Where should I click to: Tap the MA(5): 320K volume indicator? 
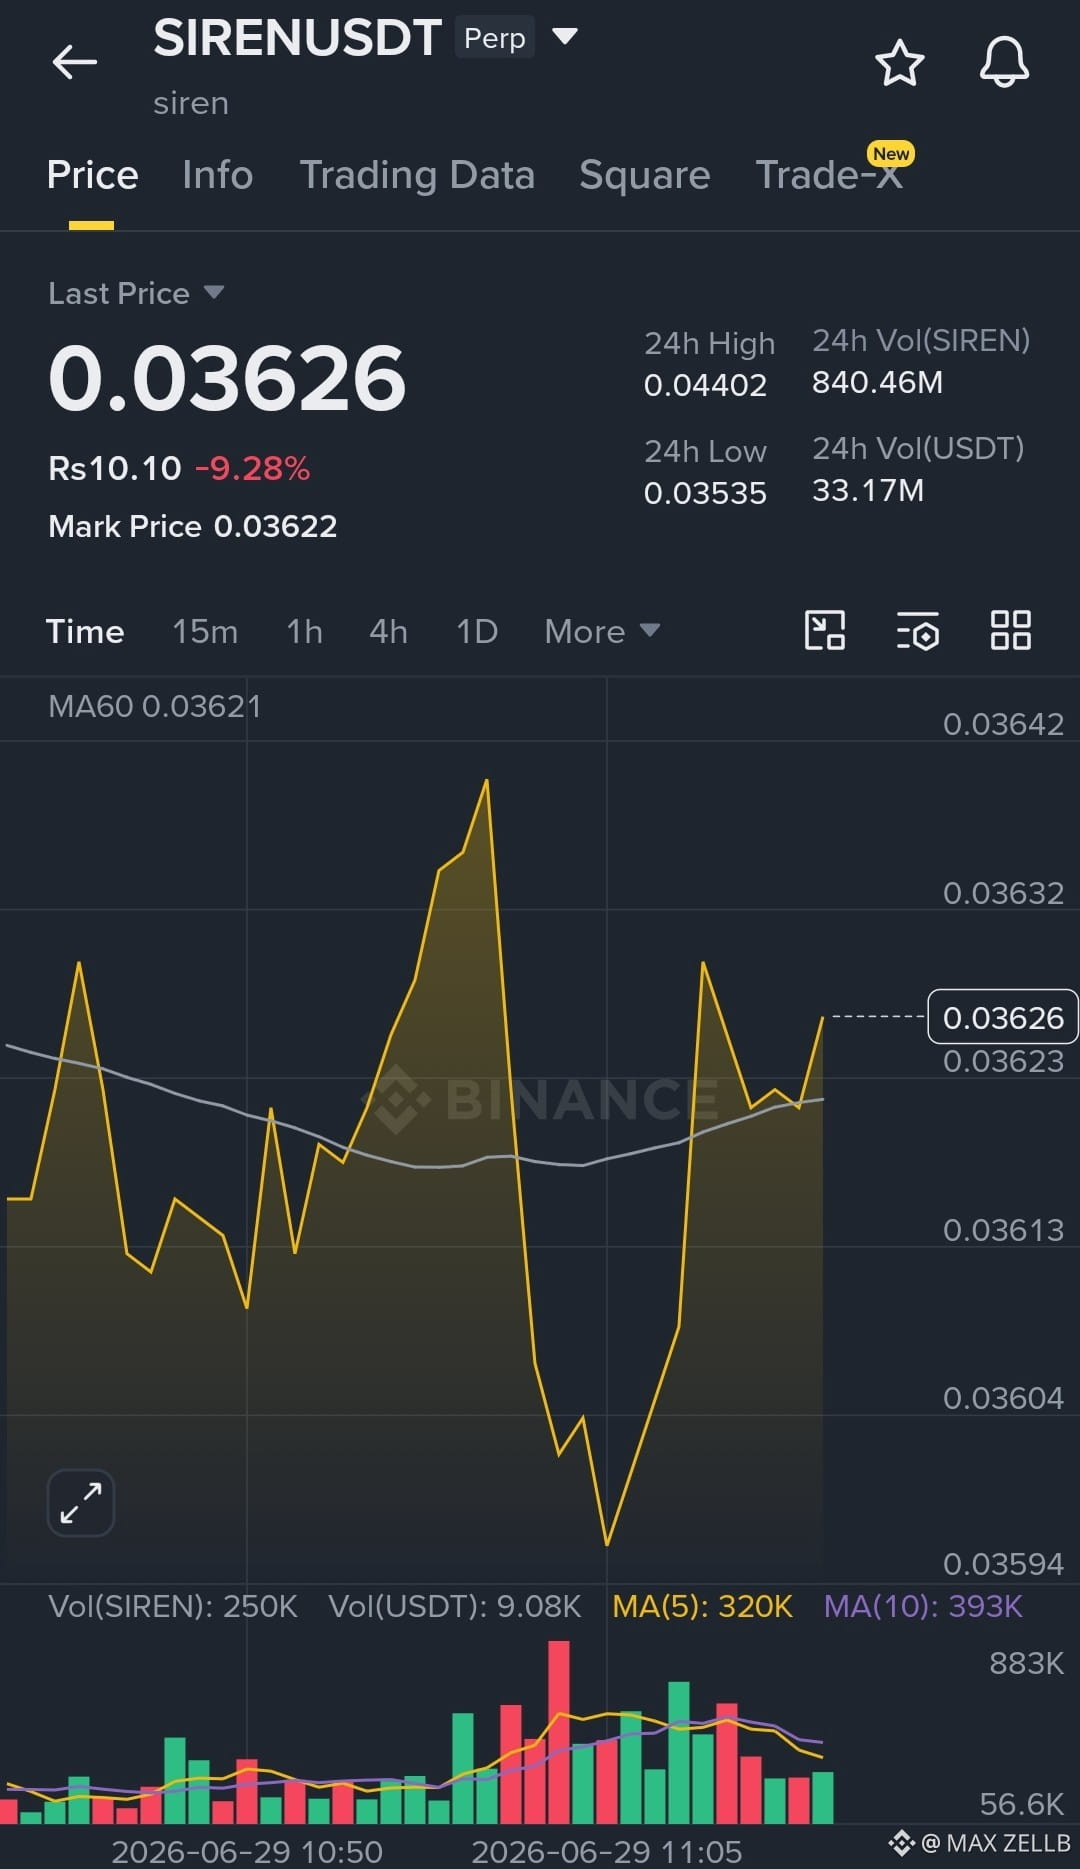tap(702, 1606)
